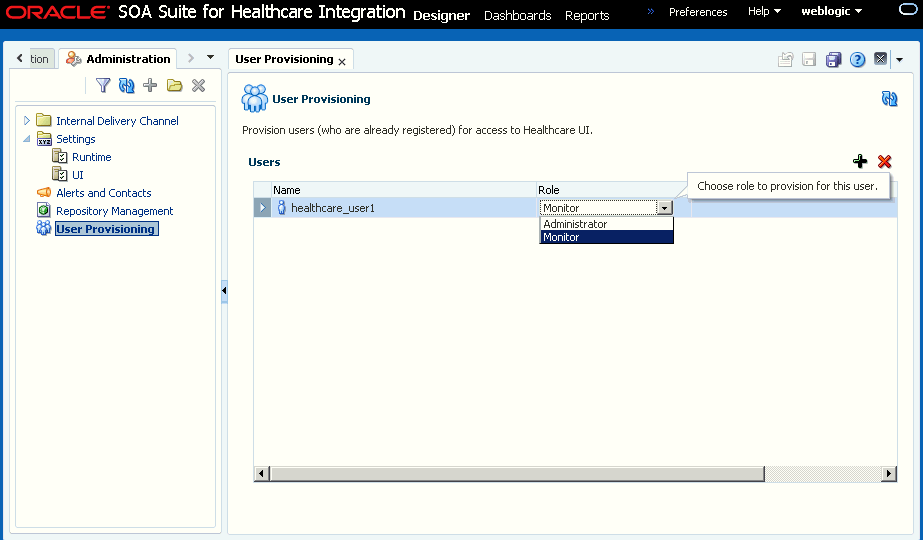Add a new user with green plus
The image size is (923, 540).
click(860, 161)
